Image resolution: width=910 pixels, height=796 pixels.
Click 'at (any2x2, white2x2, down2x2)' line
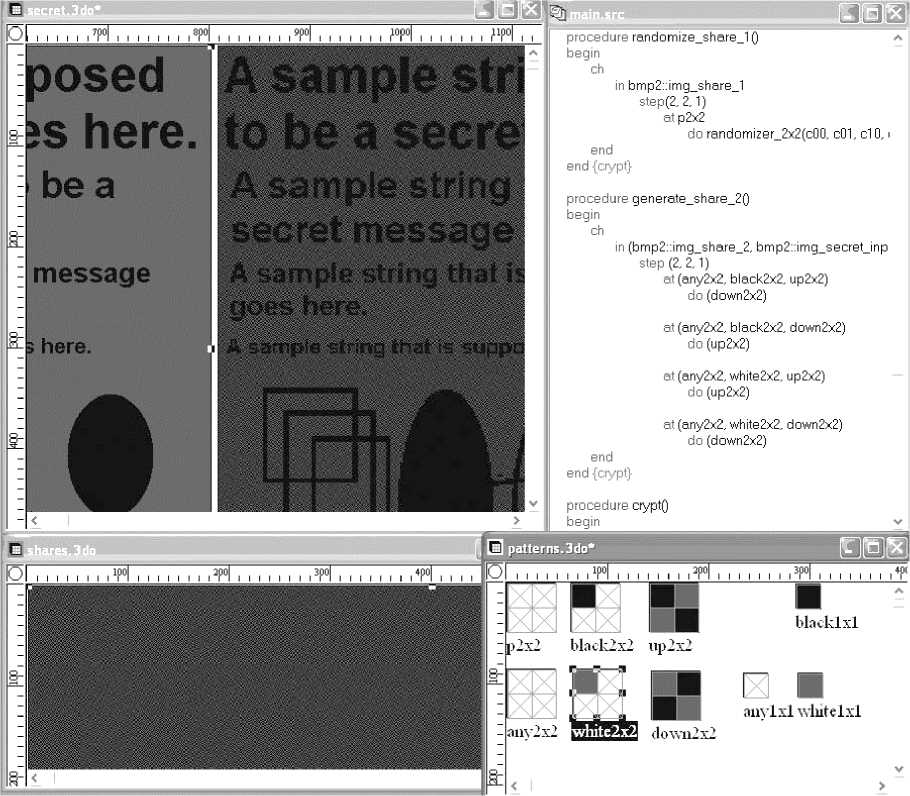[x=752, y=424]
